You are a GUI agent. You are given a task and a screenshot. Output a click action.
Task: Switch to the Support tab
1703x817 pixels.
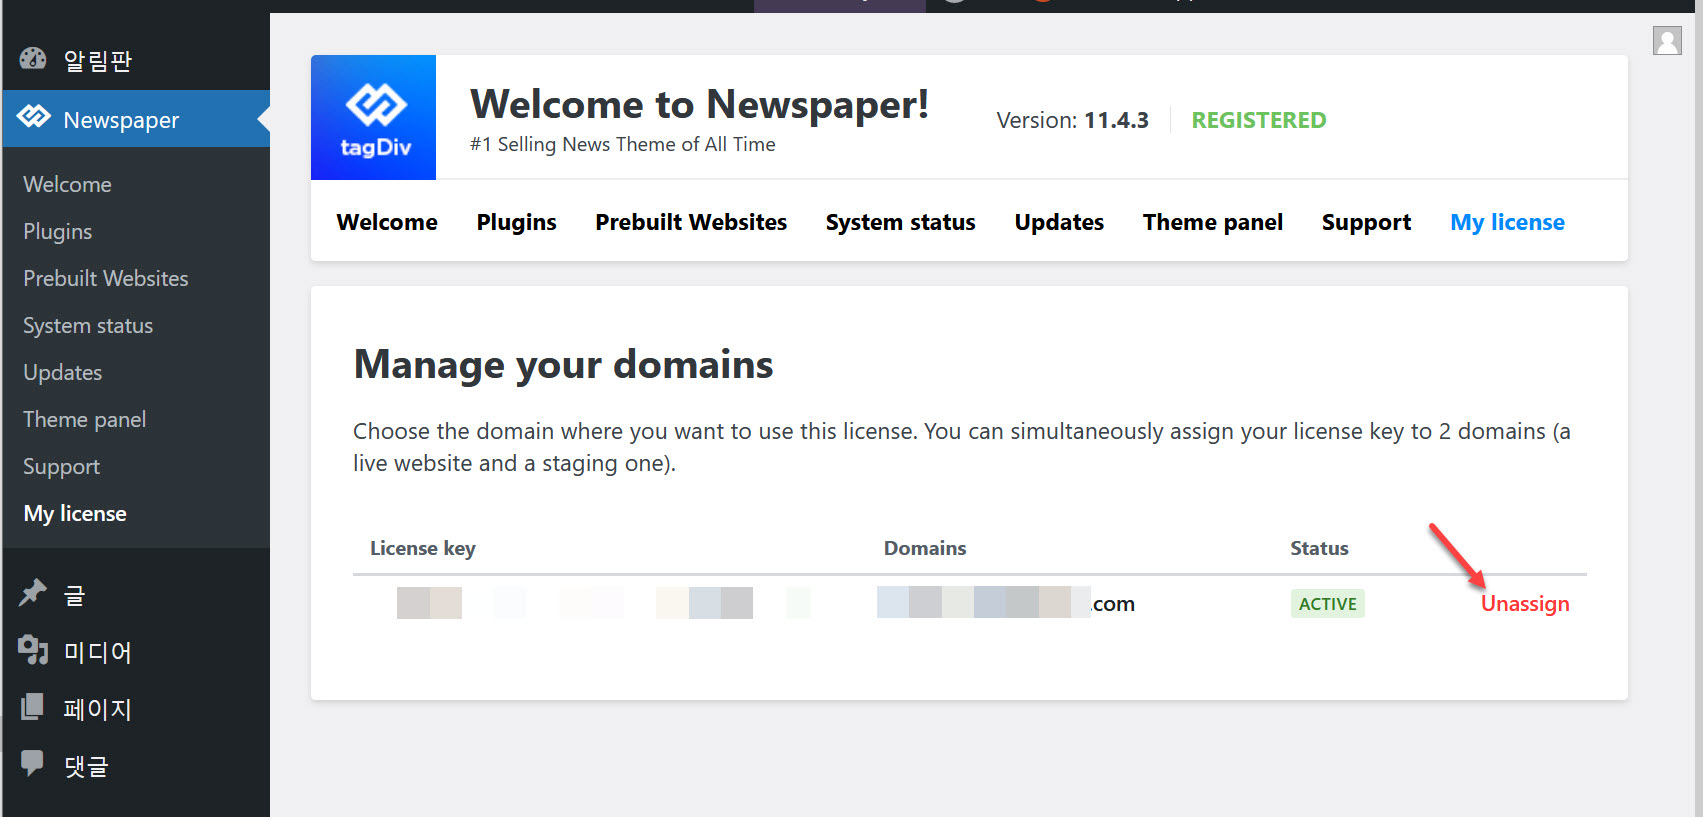1366,222
